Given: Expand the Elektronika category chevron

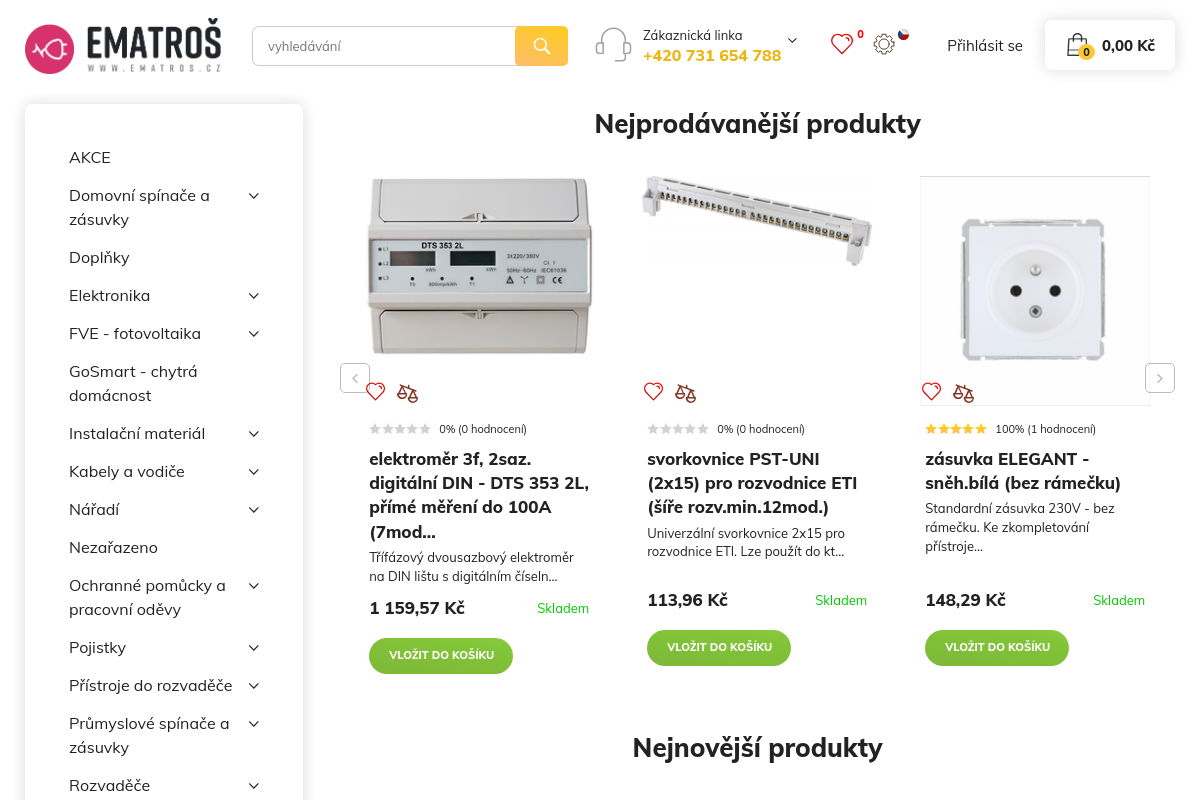Looking at the screenshot, I should point(253,295).
